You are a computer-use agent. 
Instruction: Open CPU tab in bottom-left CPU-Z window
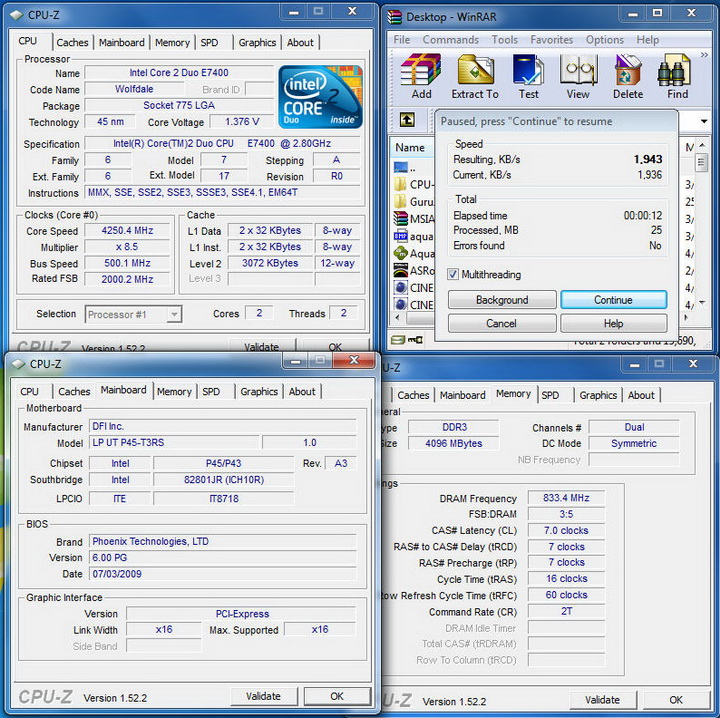click(29, 392)
